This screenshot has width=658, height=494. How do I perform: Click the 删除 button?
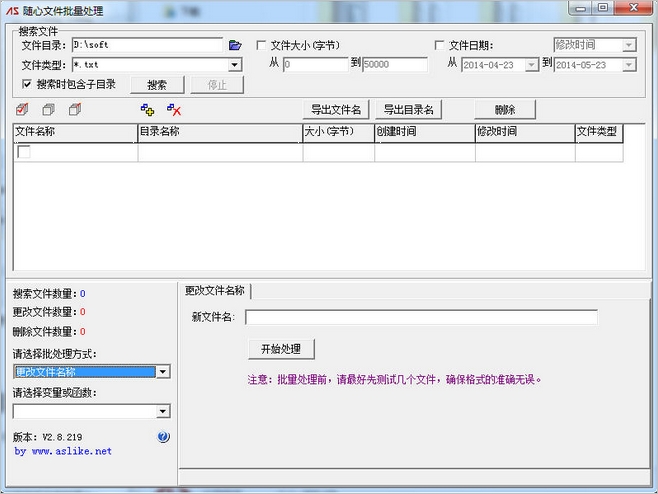point(505,110)
